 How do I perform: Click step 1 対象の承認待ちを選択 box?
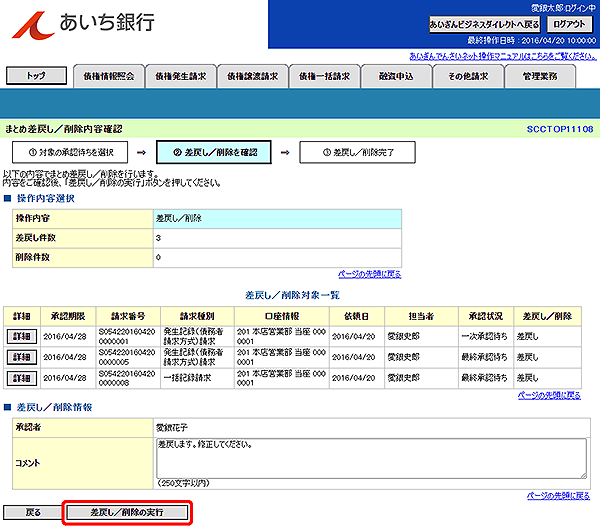[x=70, y=152]
